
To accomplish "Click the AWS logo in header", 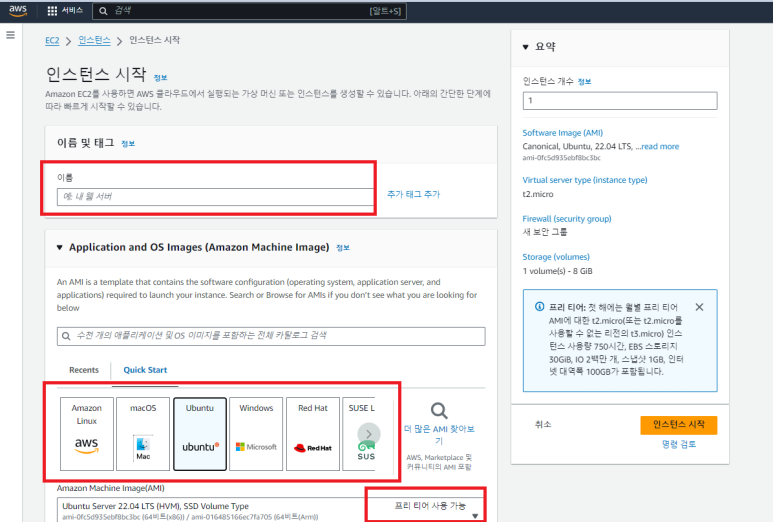I will coord(18,11).
